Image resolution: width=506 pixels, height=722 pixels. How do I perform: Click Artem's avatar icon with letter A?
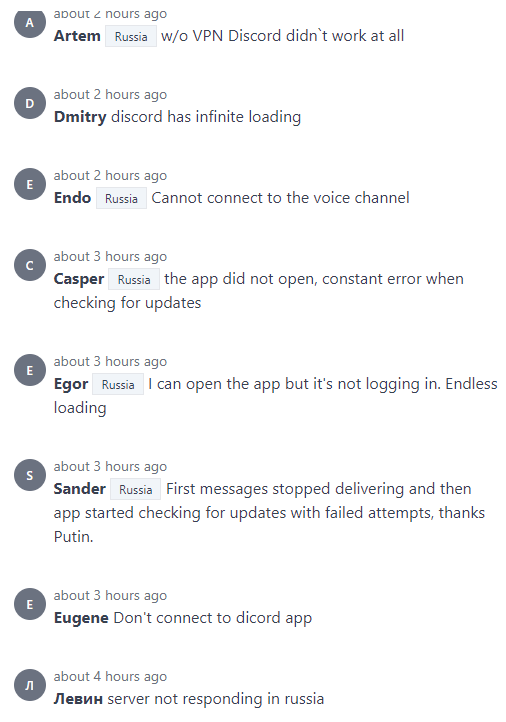pos(30,23)
